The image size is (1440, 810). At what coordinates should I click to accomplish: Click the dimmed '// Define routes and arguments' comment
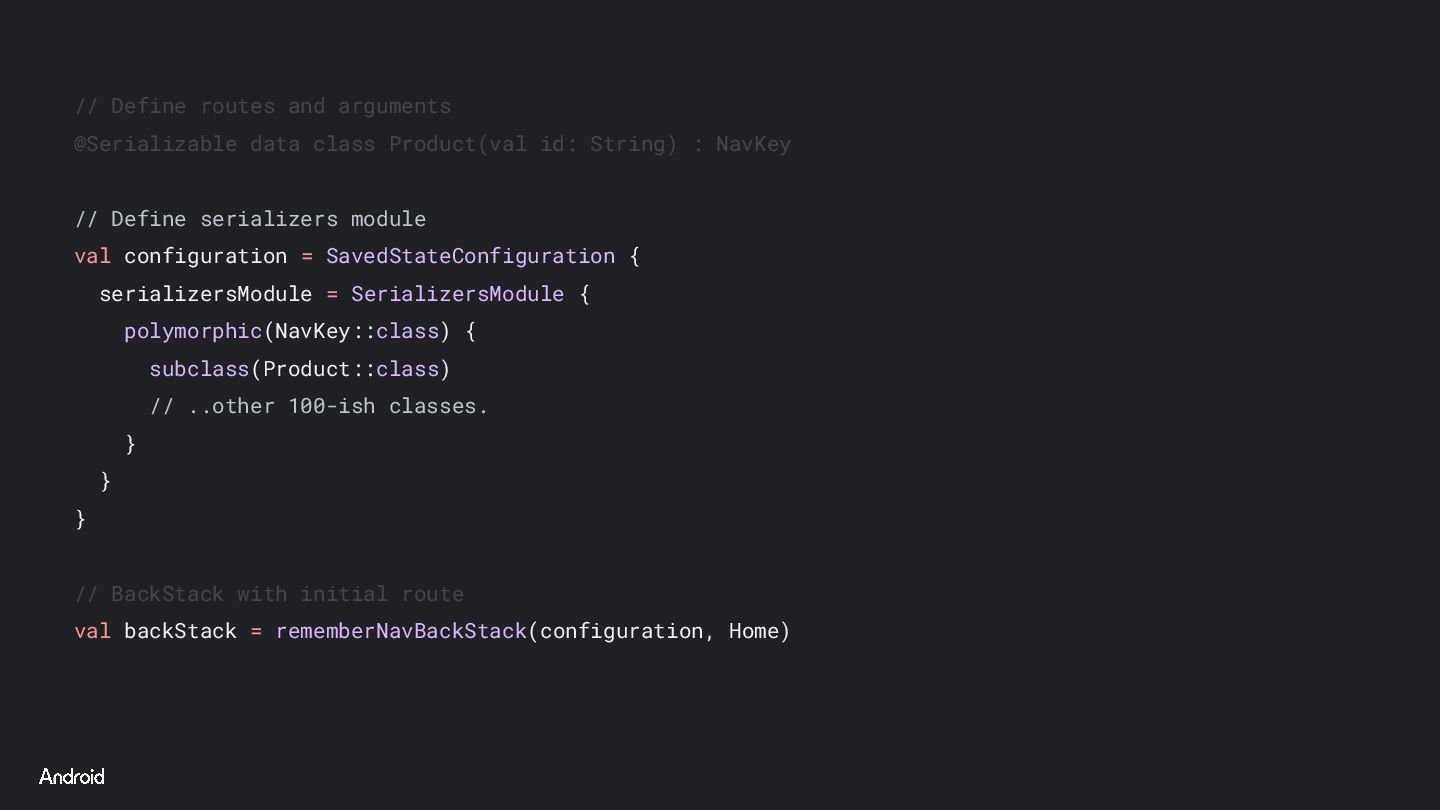263,106
